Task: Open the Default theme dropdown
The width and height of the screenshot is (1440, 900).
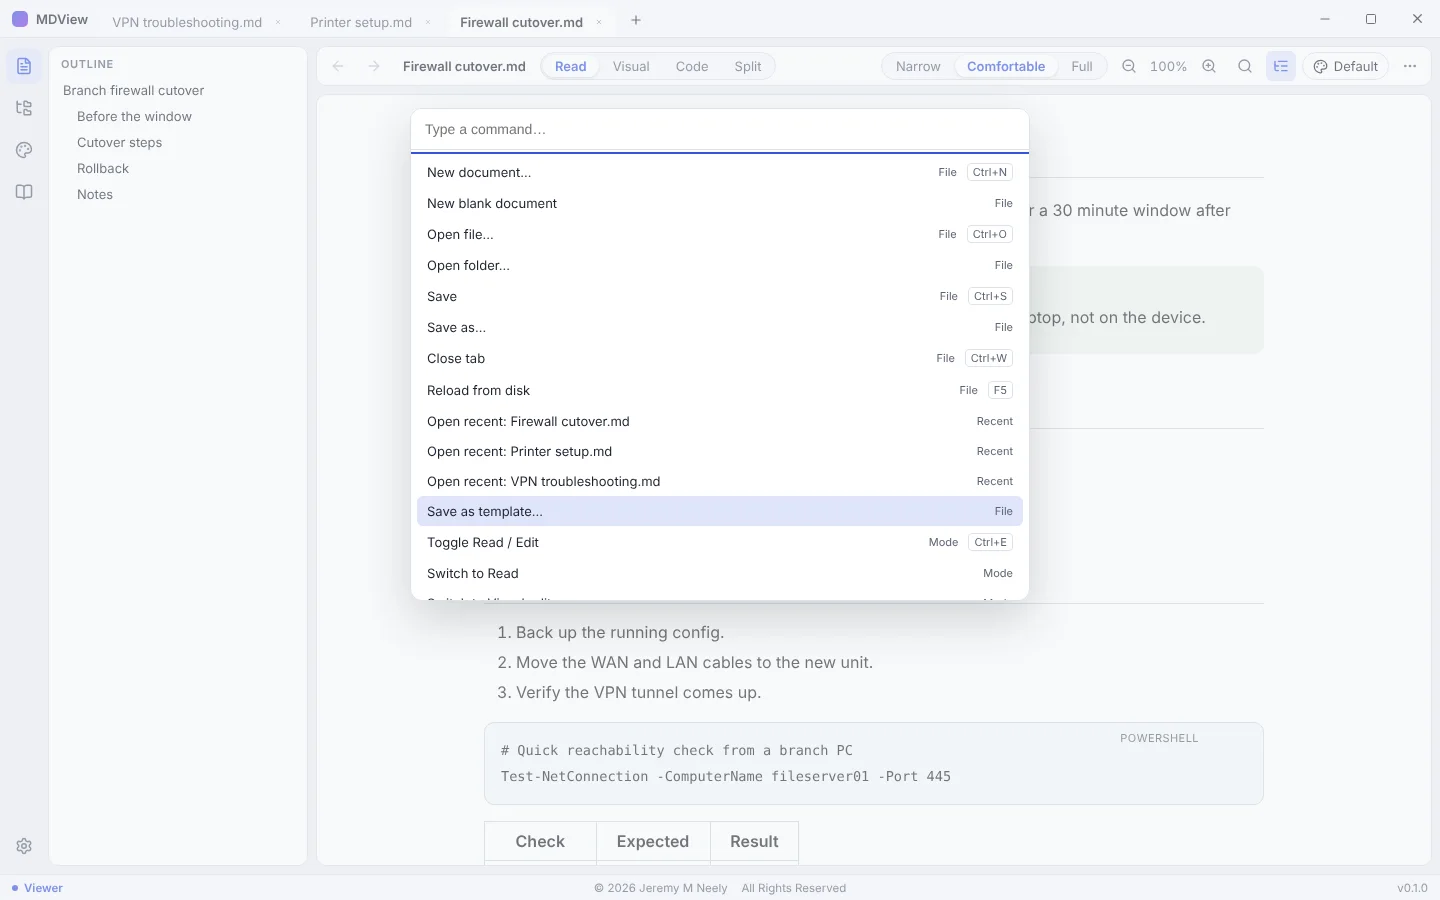Action: (1345, 66)
